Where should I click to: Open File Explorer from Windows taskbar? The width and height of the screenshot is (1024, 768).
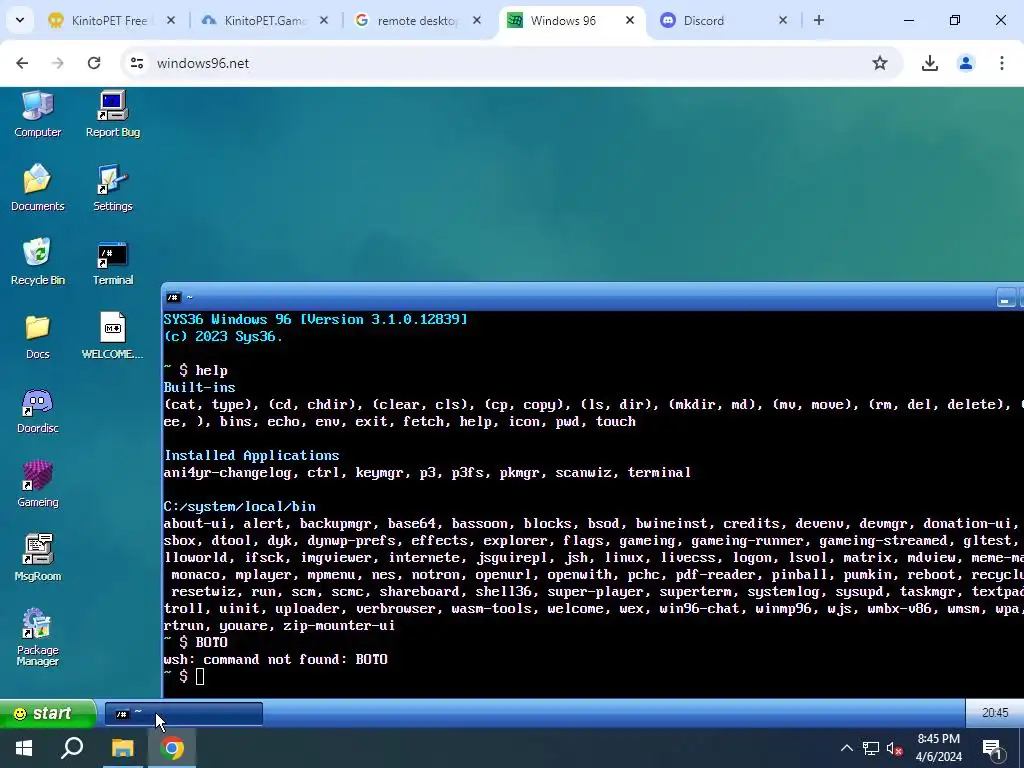(122, 748)
